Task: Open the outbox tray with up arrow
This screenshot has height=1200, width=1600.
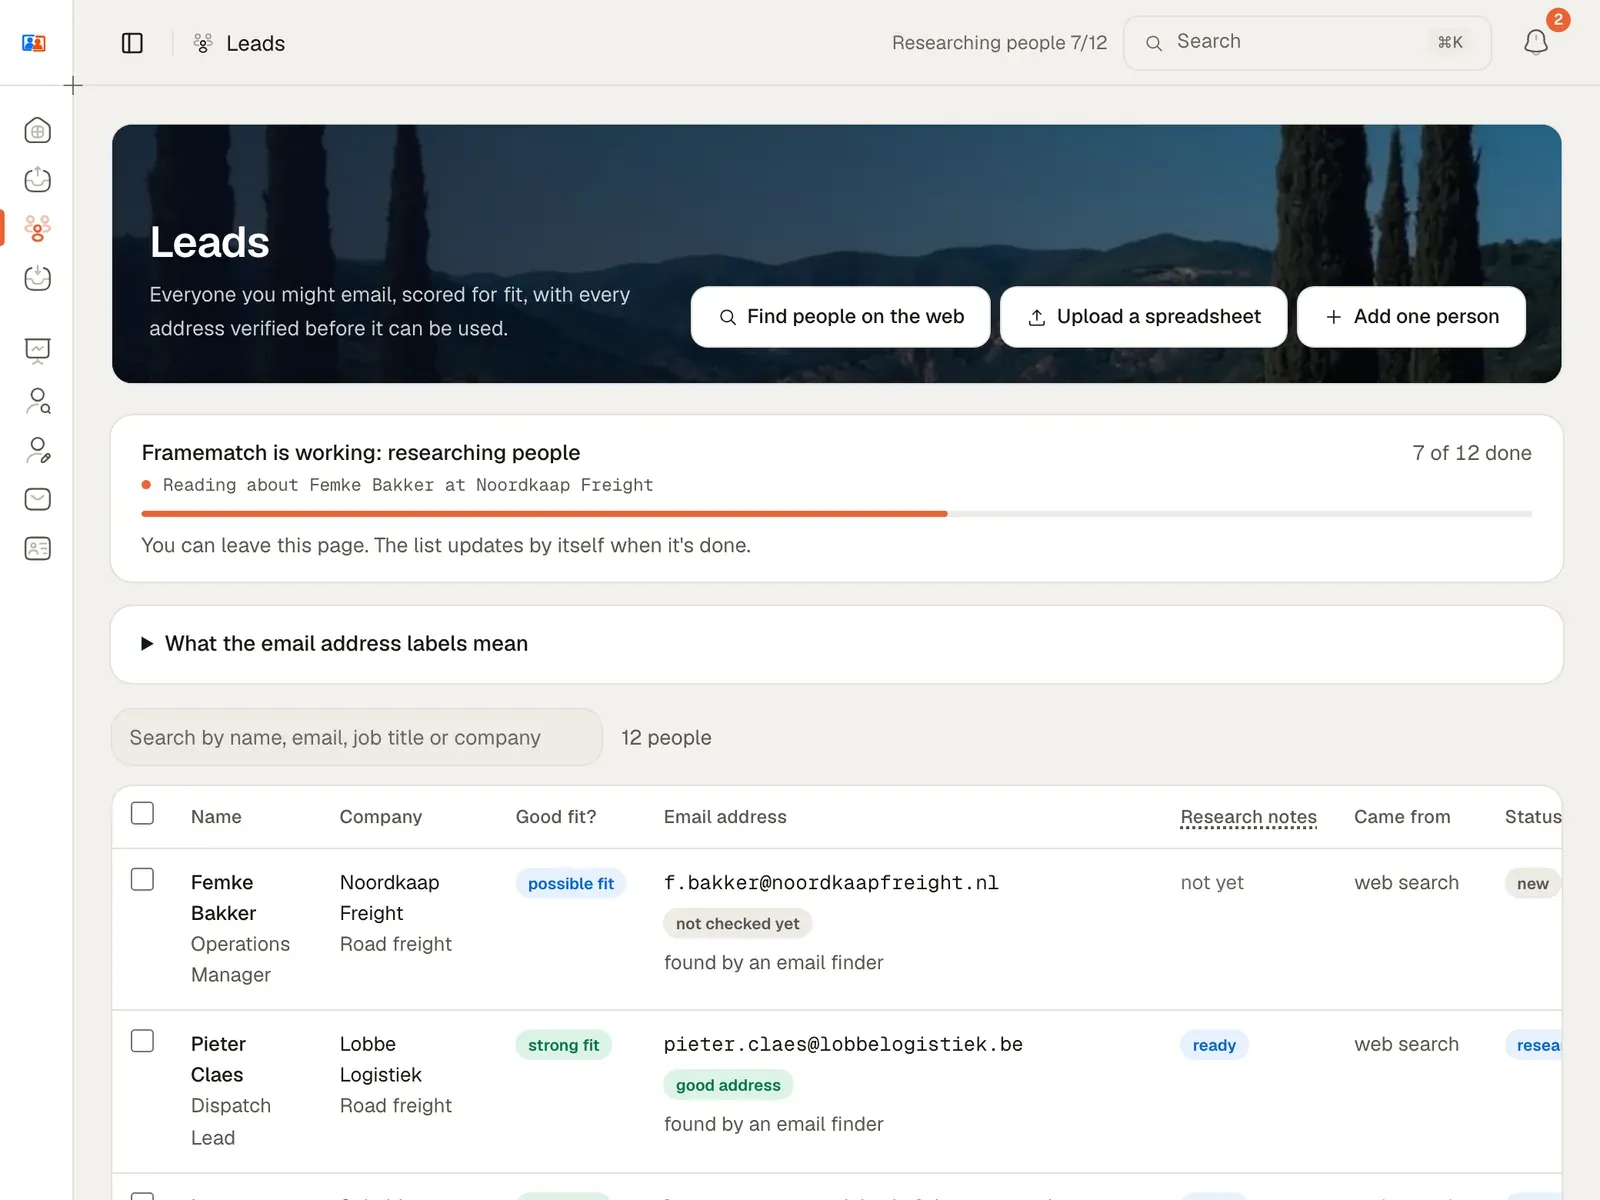Action: pos(38,180)
